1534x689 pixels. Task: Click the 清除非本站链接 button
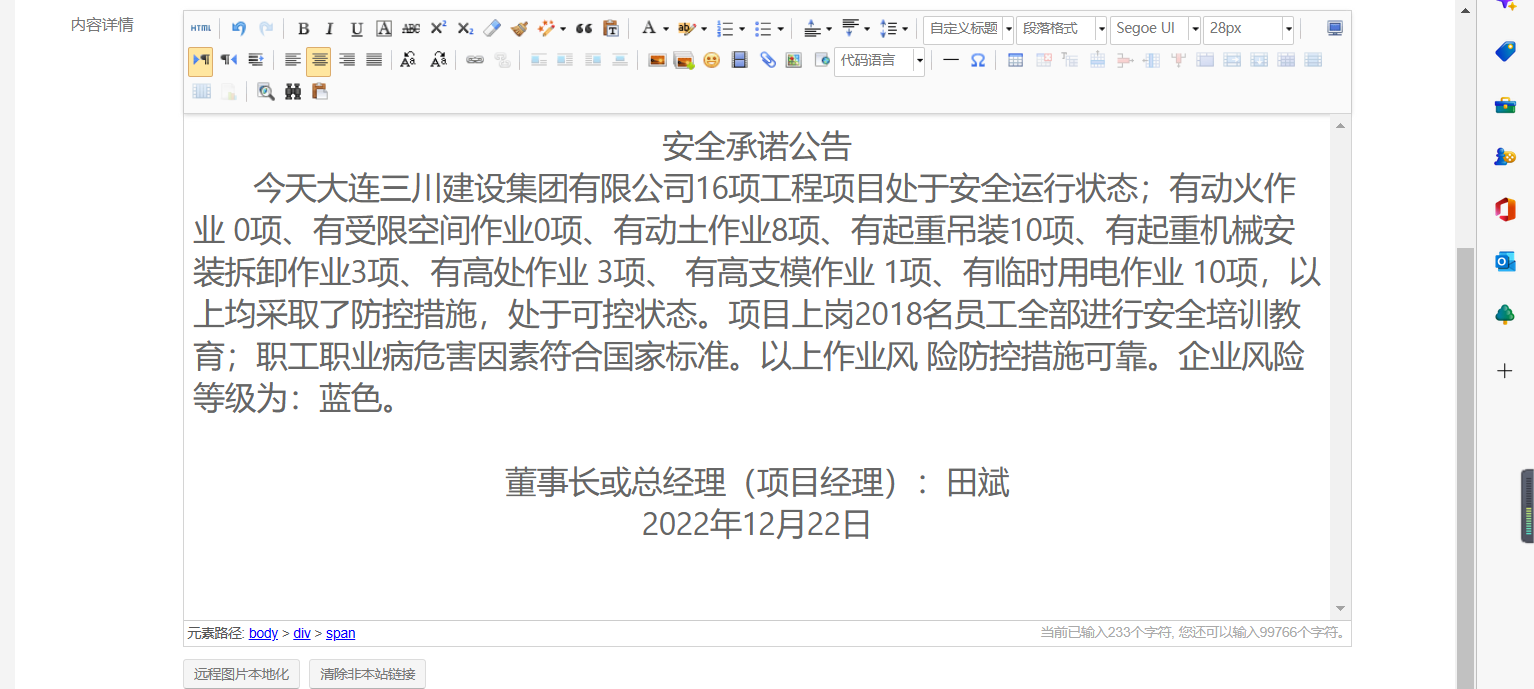coord(367,674)
